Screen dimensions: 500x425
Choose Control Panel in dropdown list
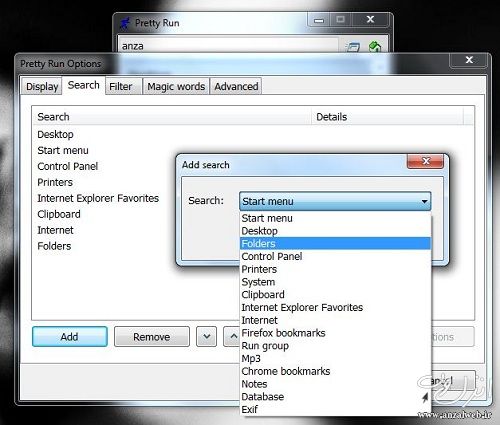(x=335, y=256)
